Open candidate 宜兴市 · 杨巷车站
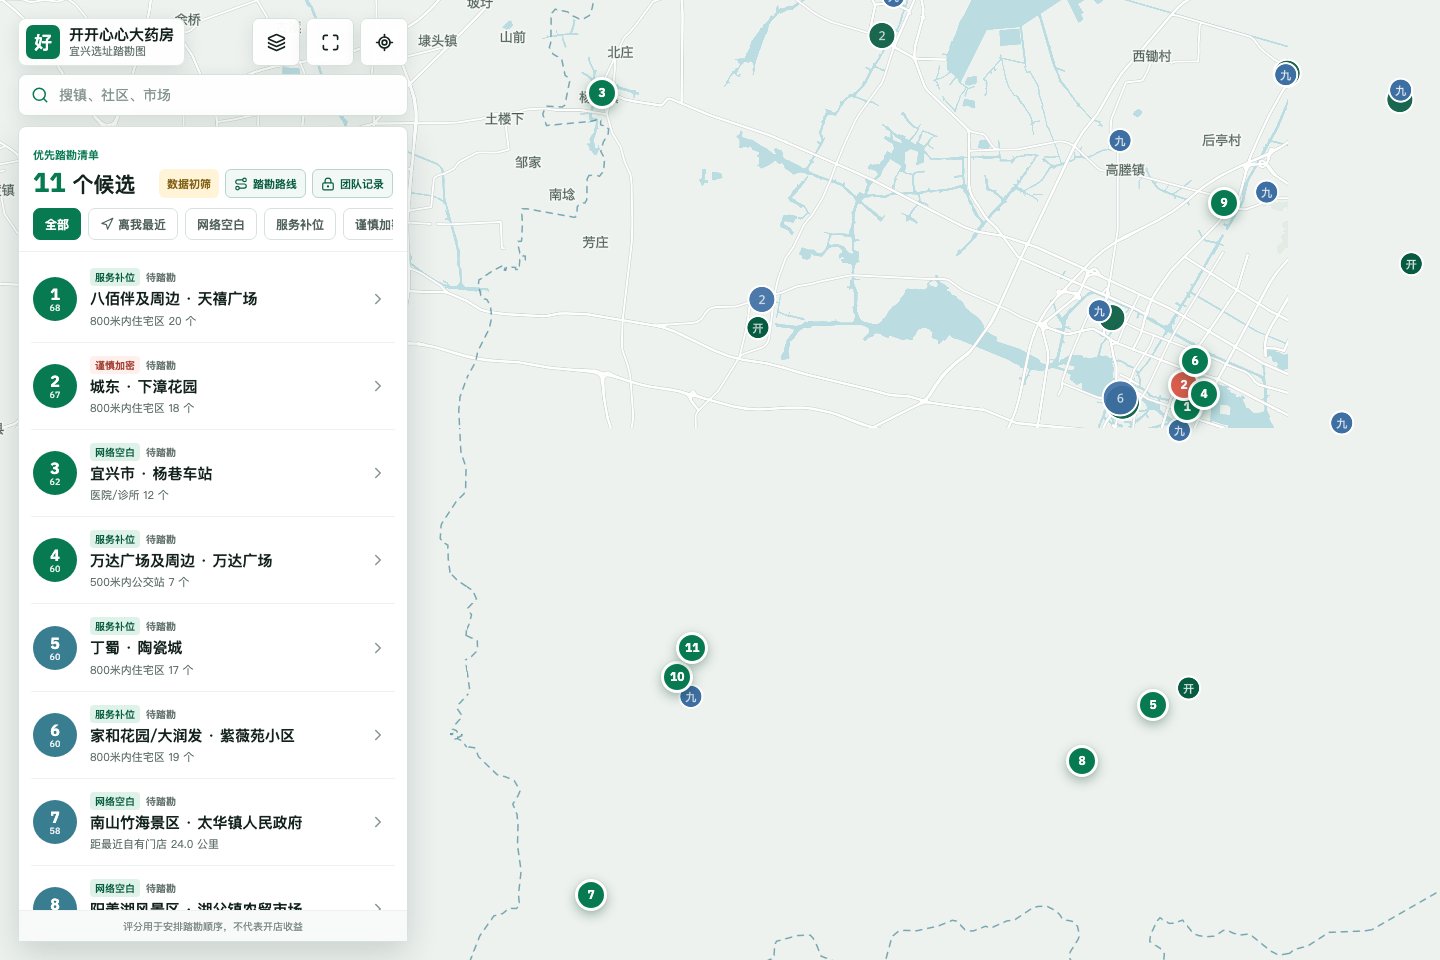The image size is (1440, 960). click(213, 473)
